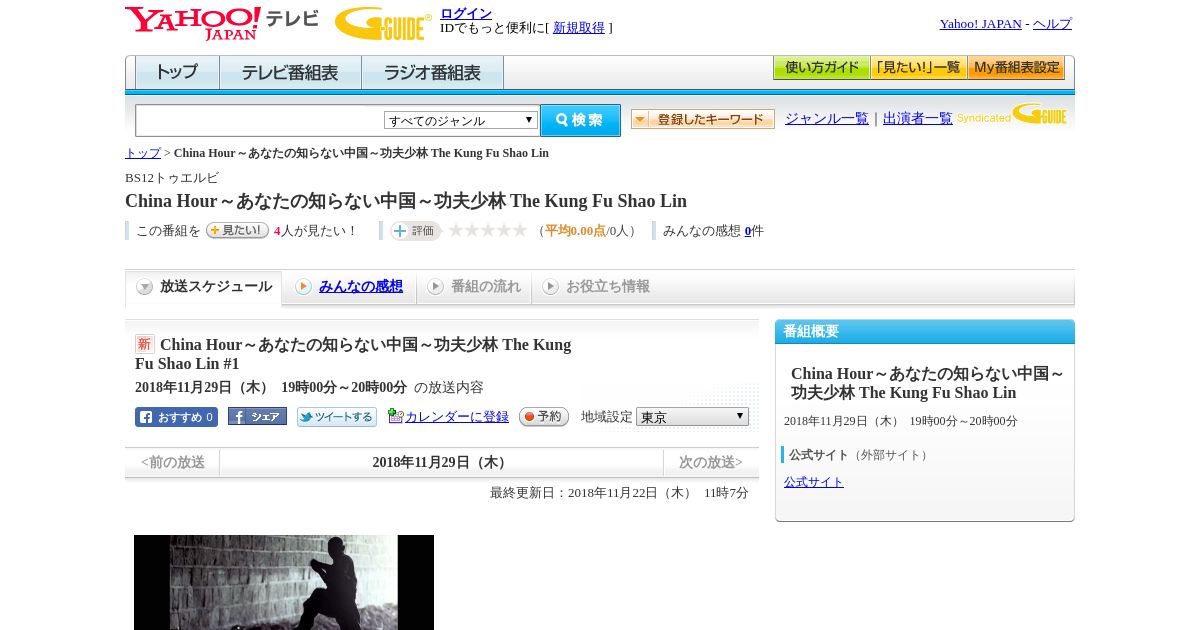Screen dimensions: 1200x630
Task: Open the 出演者一覧 link
Action: 918,119
